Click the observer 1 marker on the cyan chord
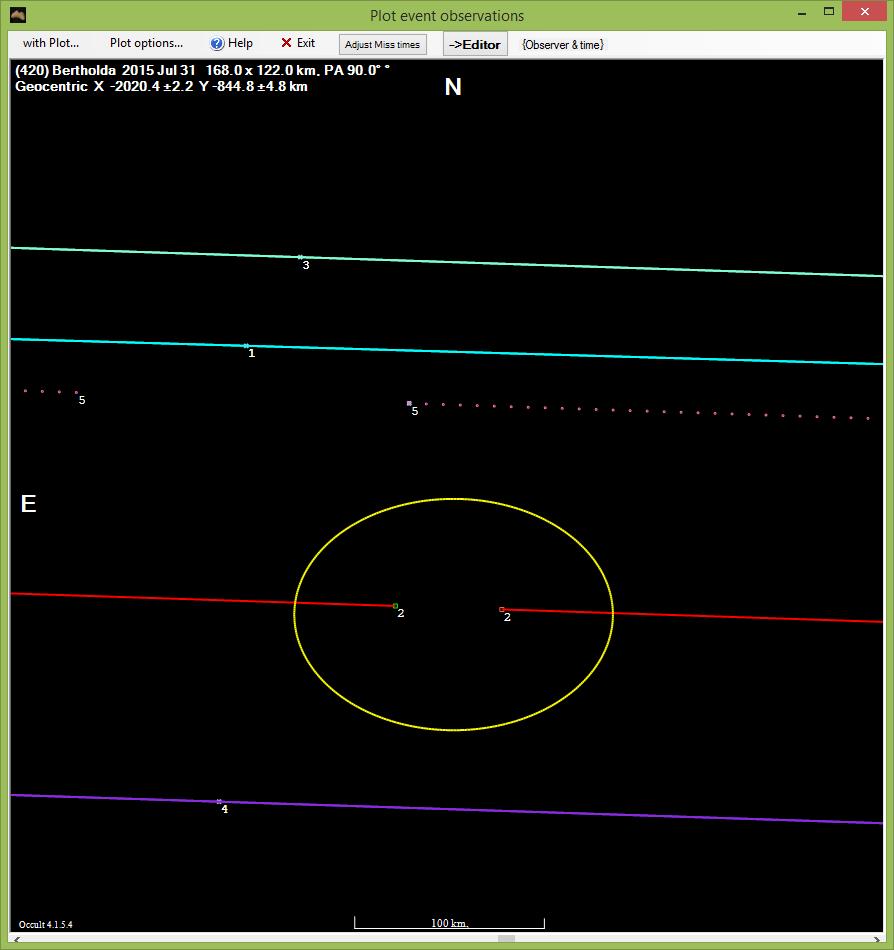Image resolution: width=894 pixels, height=950 pixels. coord(246,346)
